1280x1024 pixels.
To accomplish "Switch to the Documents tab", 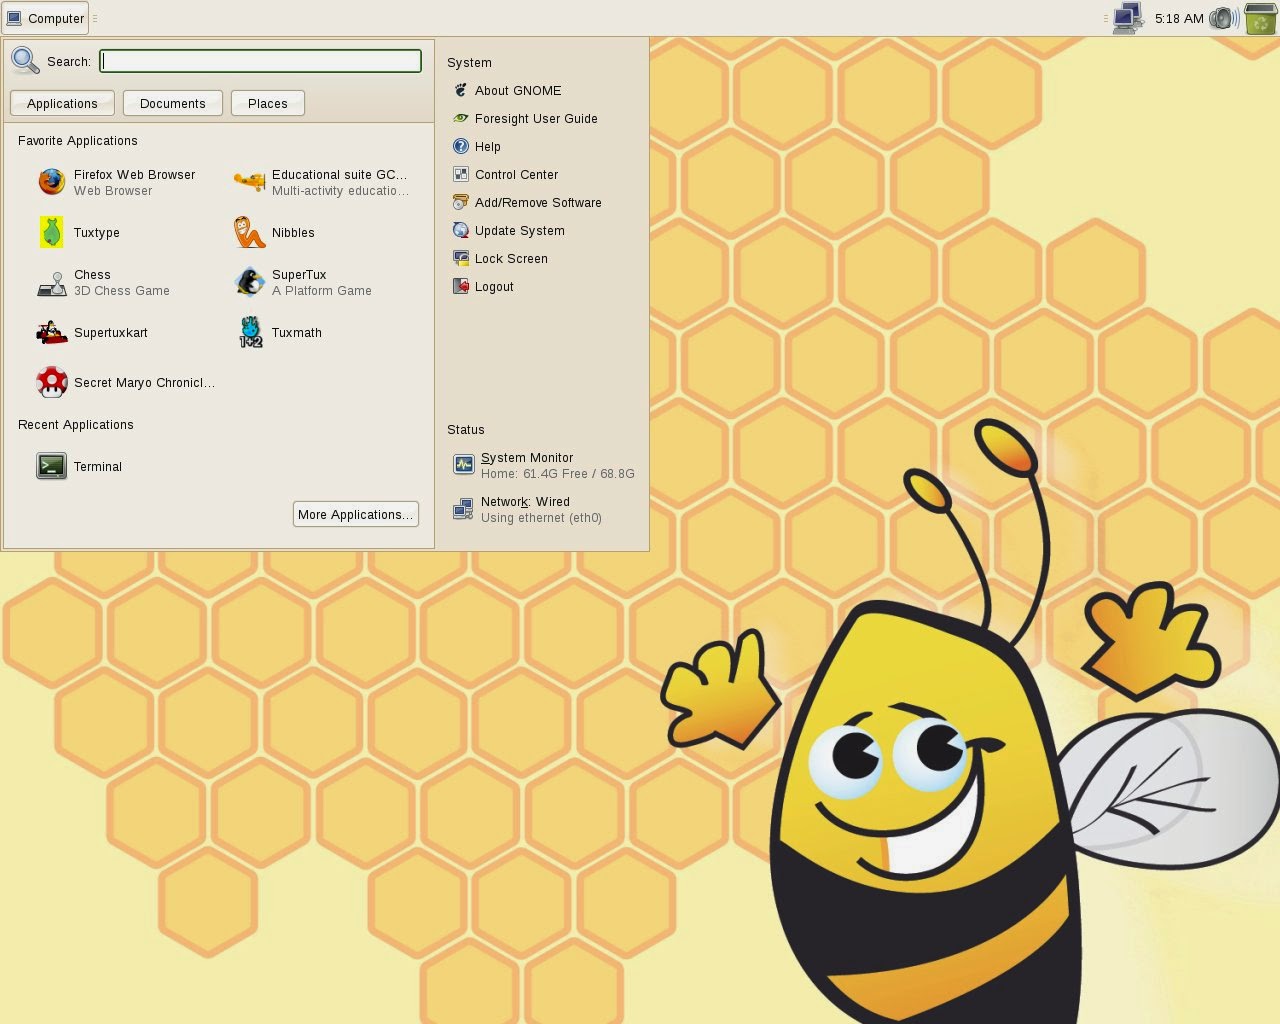I will click(172, 103).
